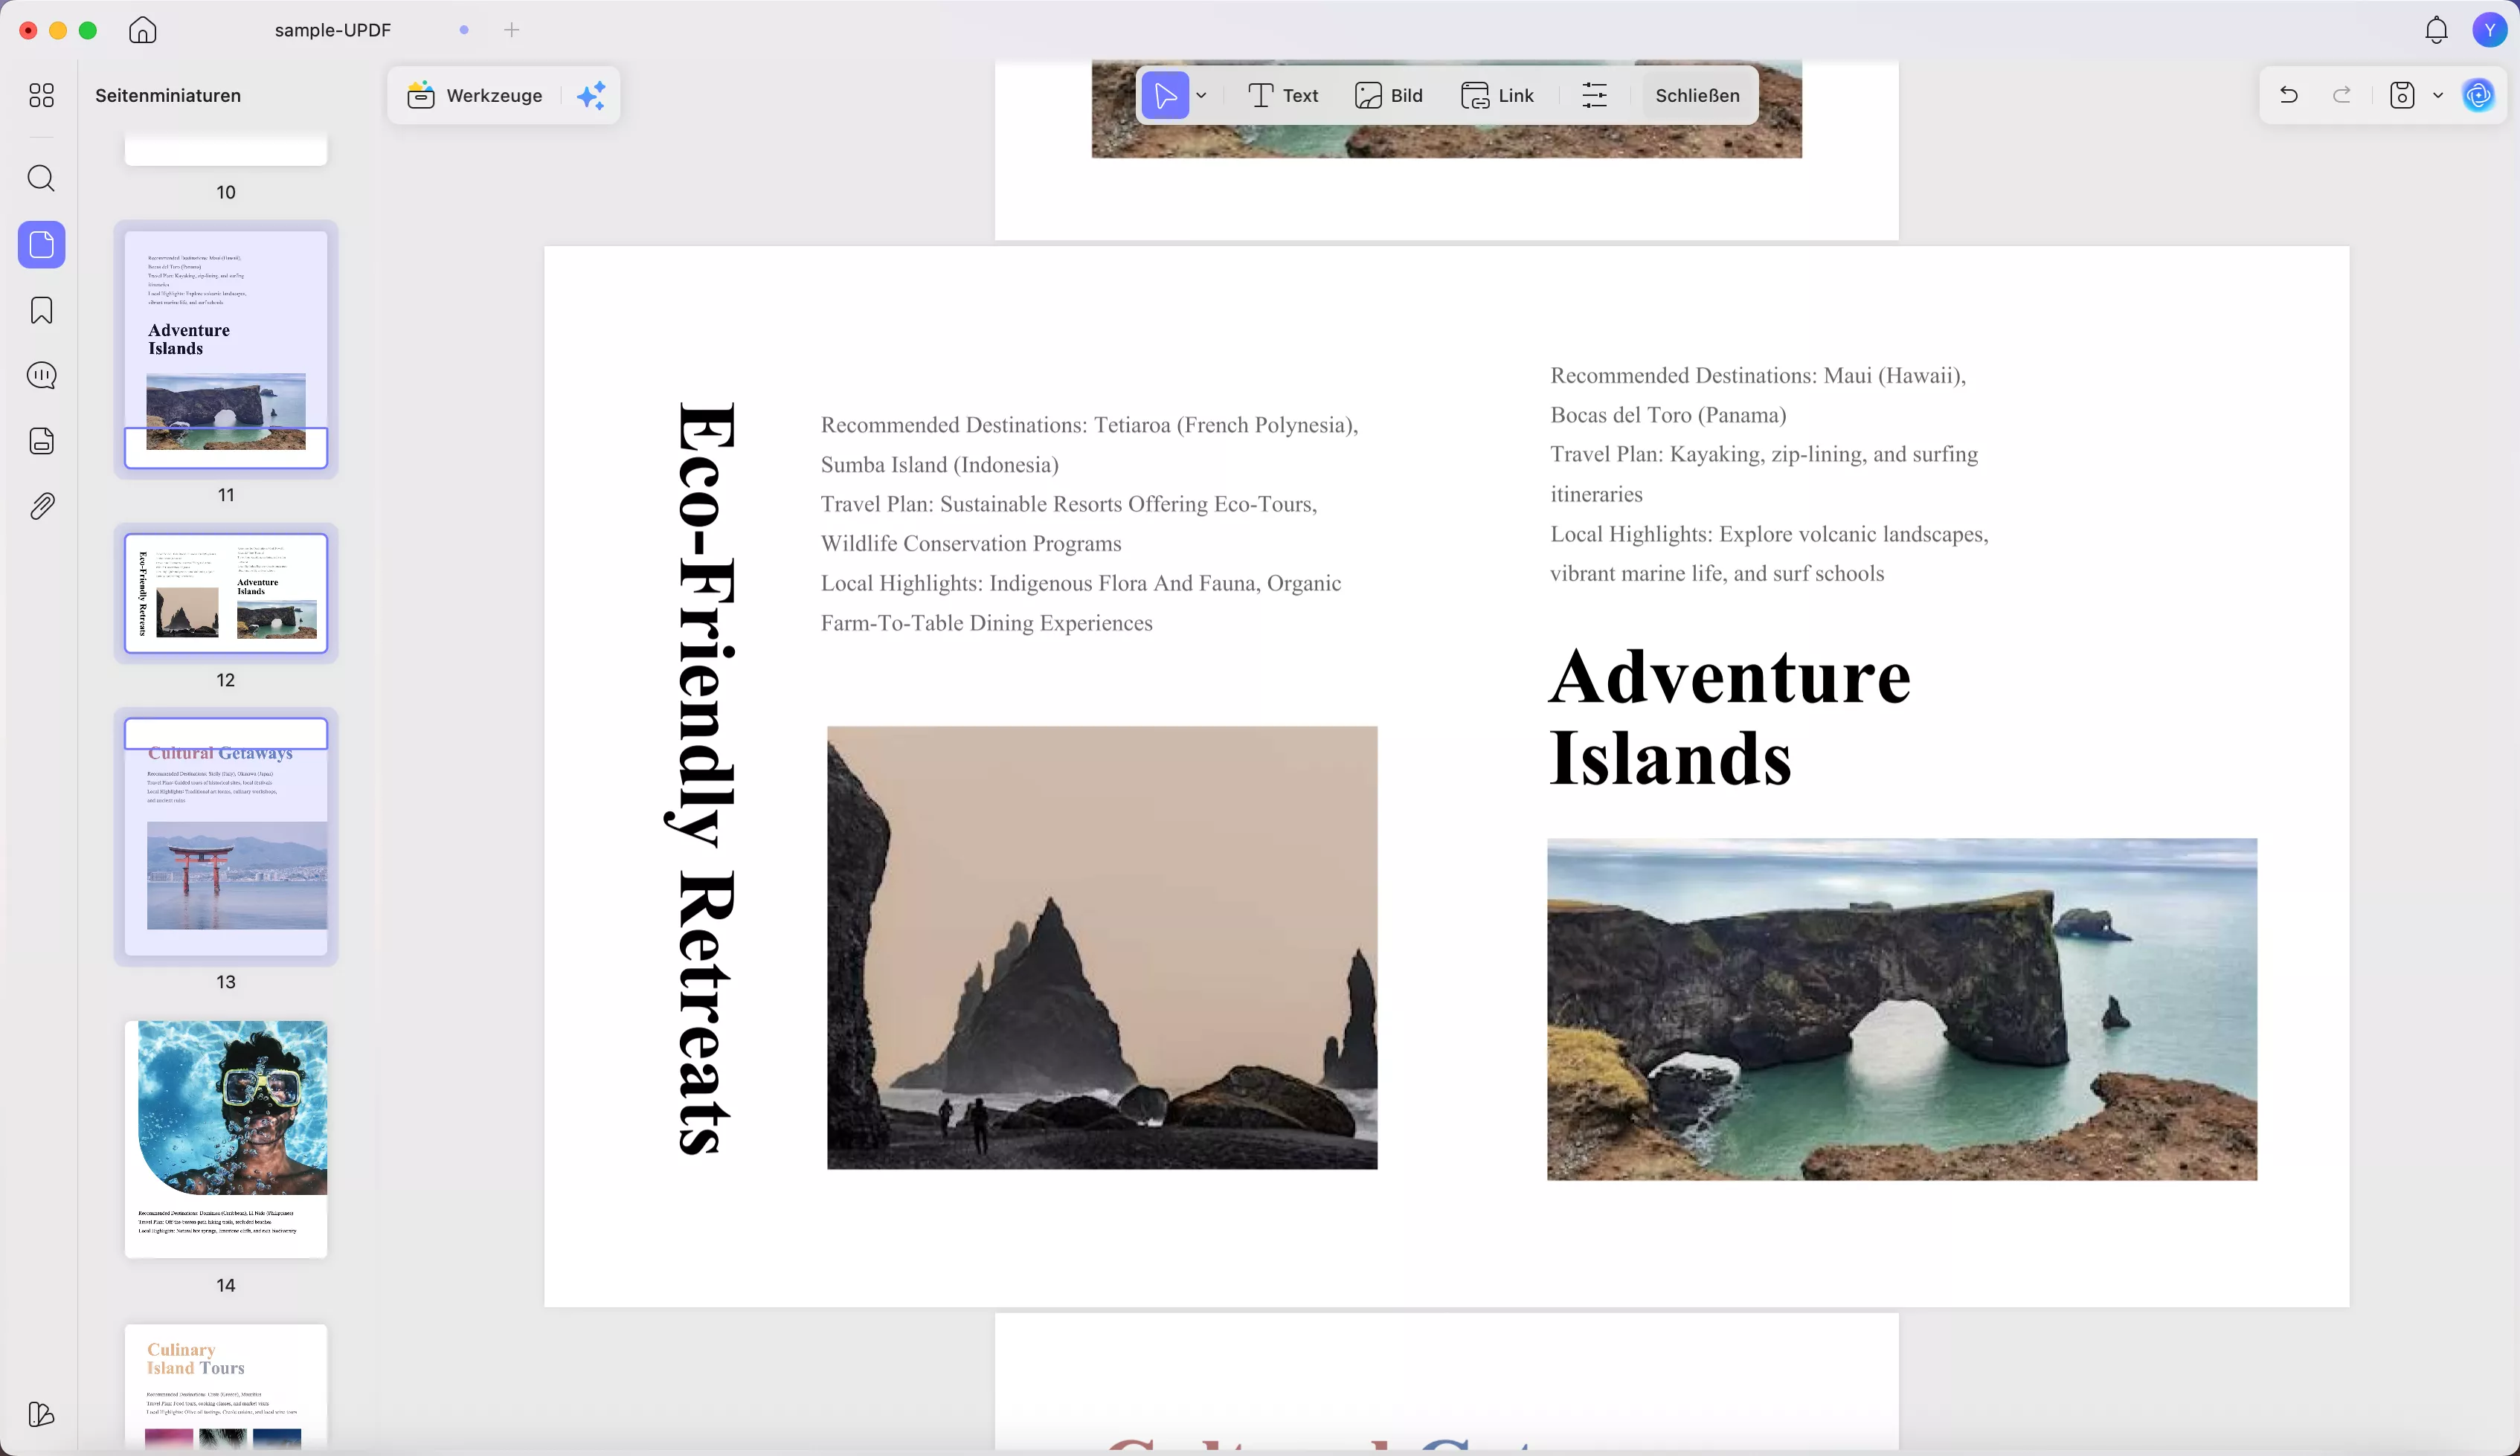The width and height of the screenshot is (2520, 1456).
Task: Add a new tab
Action: click(x=512, y=30)
